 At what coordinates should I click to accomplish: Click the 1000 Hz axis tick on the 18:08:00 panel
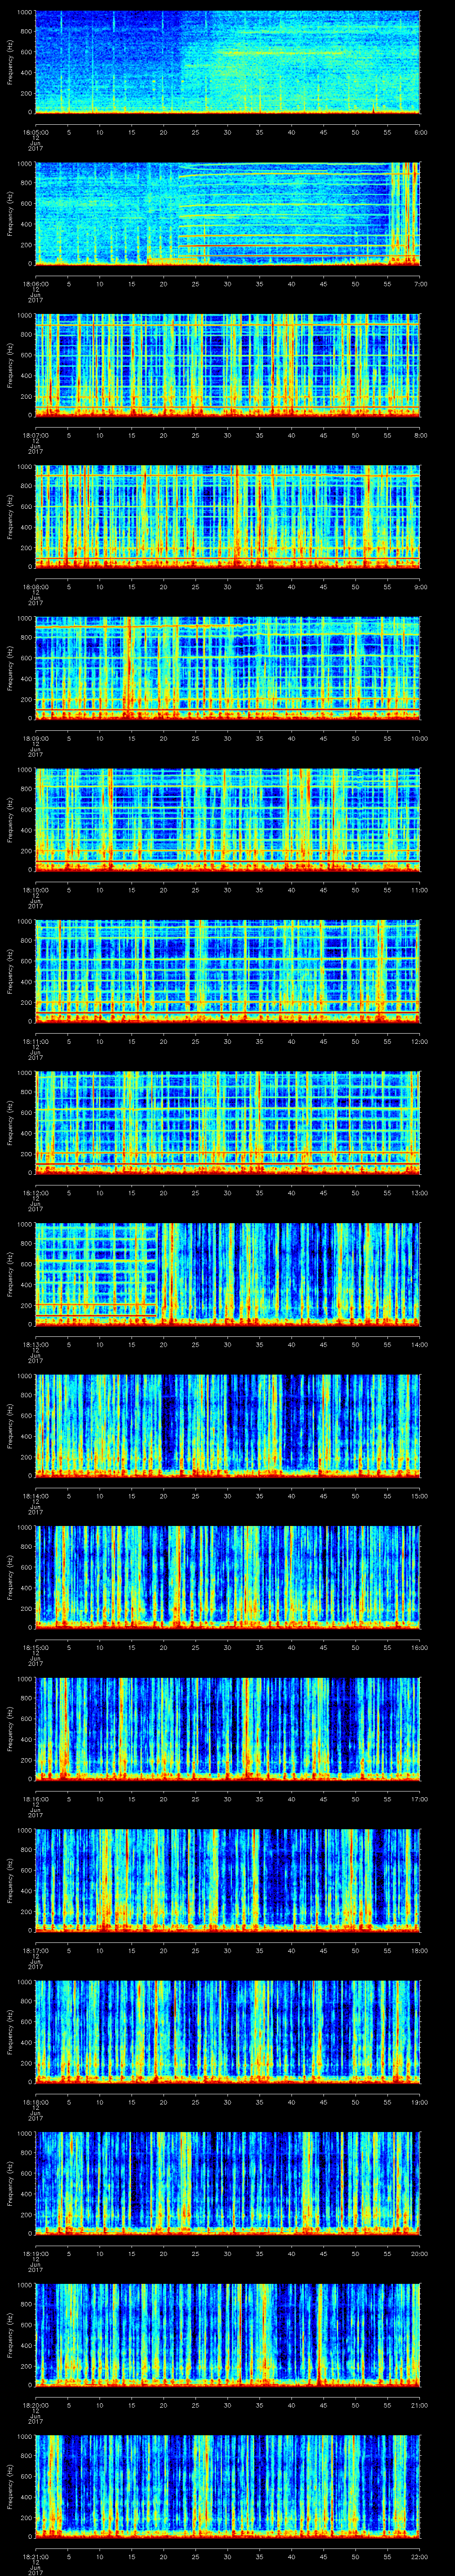[x=24, y=467]
